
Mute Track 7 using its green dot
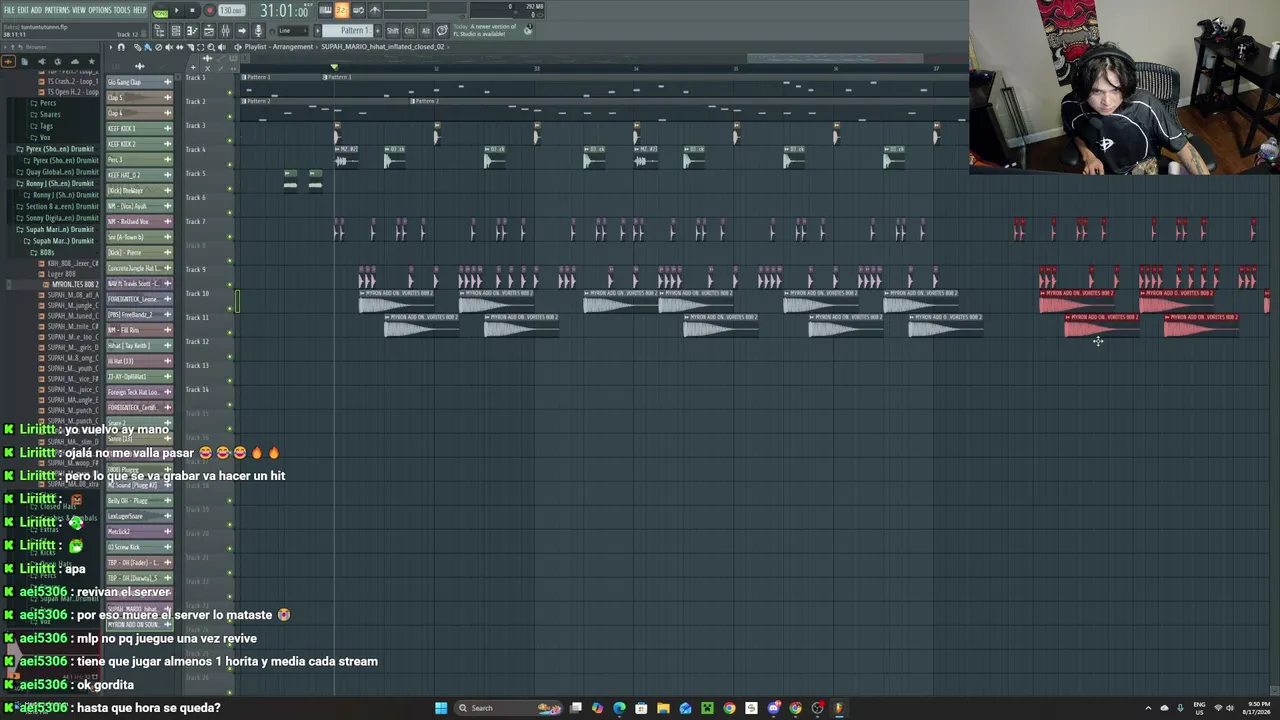point(230,237)
